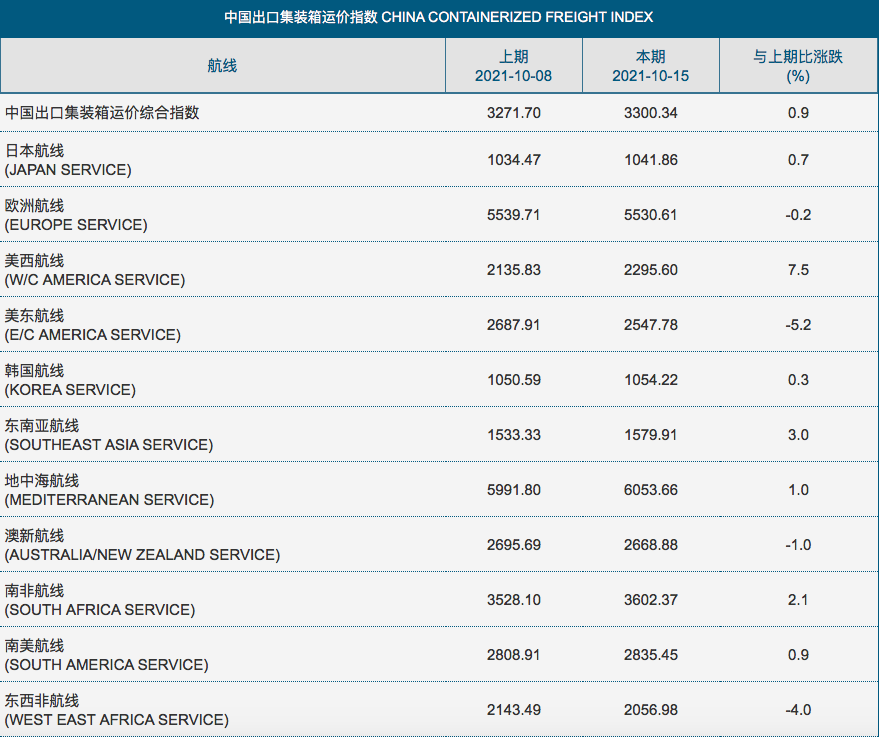This screenshot has height=737, width=879.
Task: Click South Africa current value 3602.37
Action: (650, 599)
